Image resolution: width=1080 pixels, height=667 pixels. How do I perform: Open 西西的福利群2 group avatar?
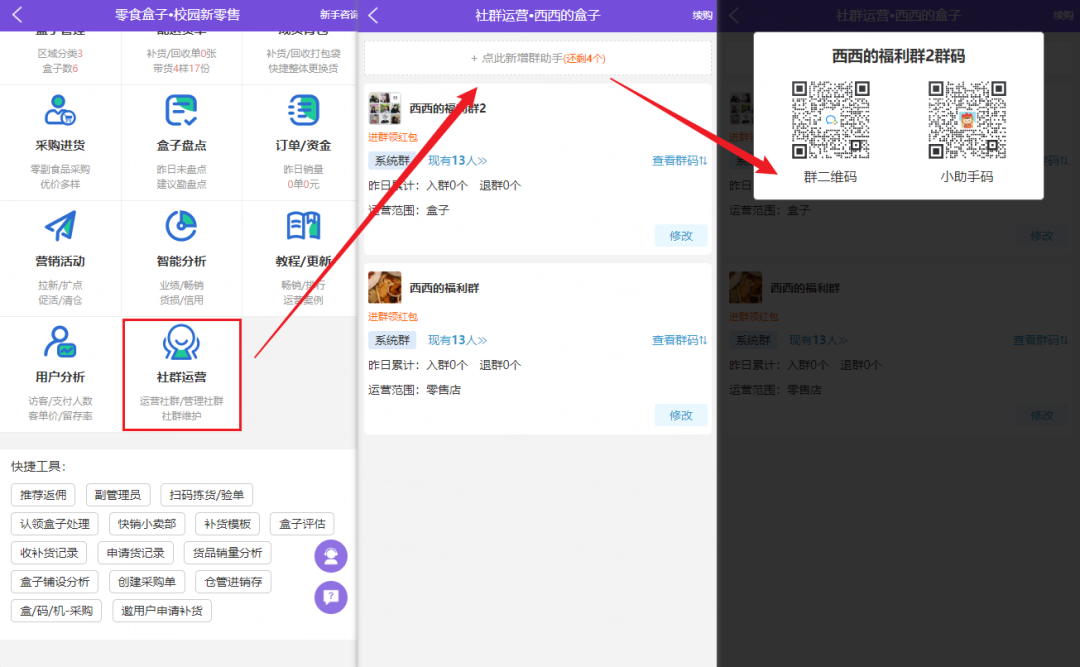point(384,109)
